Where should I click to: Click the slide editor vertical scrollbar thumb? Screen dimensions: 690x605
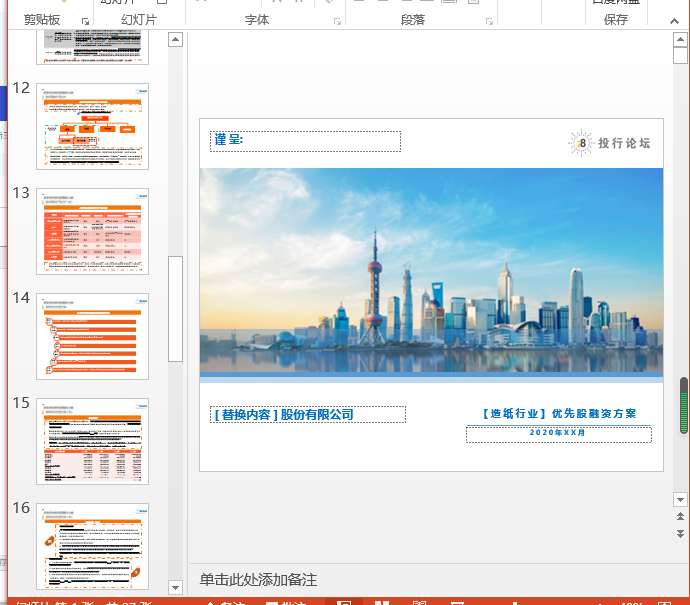click(680, 55)
